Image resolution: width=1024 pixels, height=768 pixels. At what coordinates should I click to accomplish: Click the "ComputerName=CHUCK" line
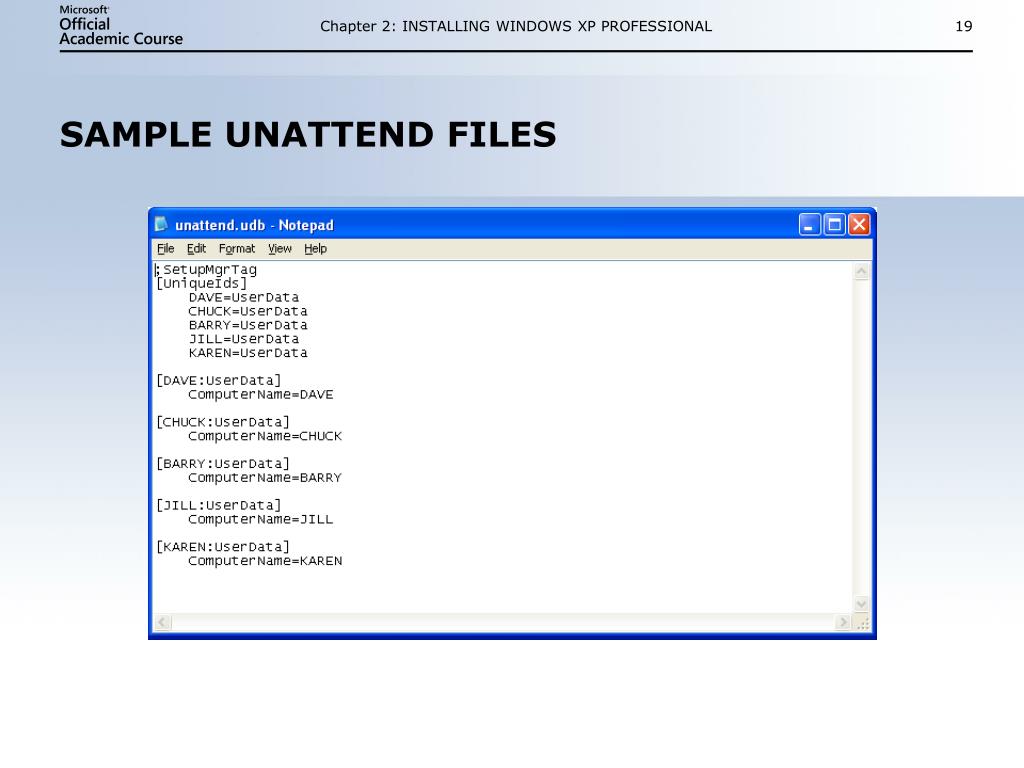tap(264, 436)
